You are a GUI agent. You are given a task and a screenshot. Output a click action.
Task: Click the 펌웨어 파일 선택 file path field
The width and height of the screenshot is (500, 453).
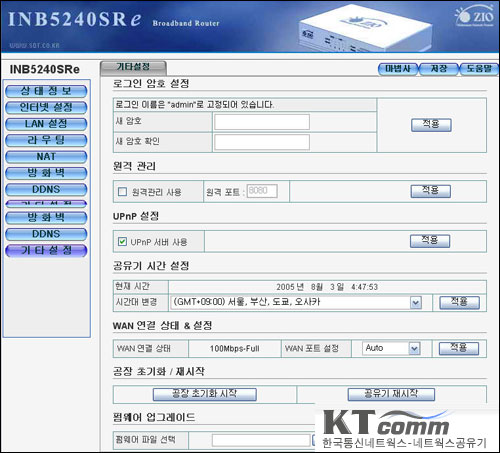[261, 440]
